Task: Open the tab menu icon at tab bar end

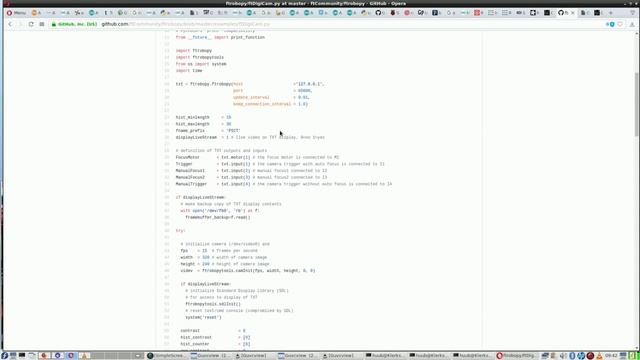Action: (633, 13)
